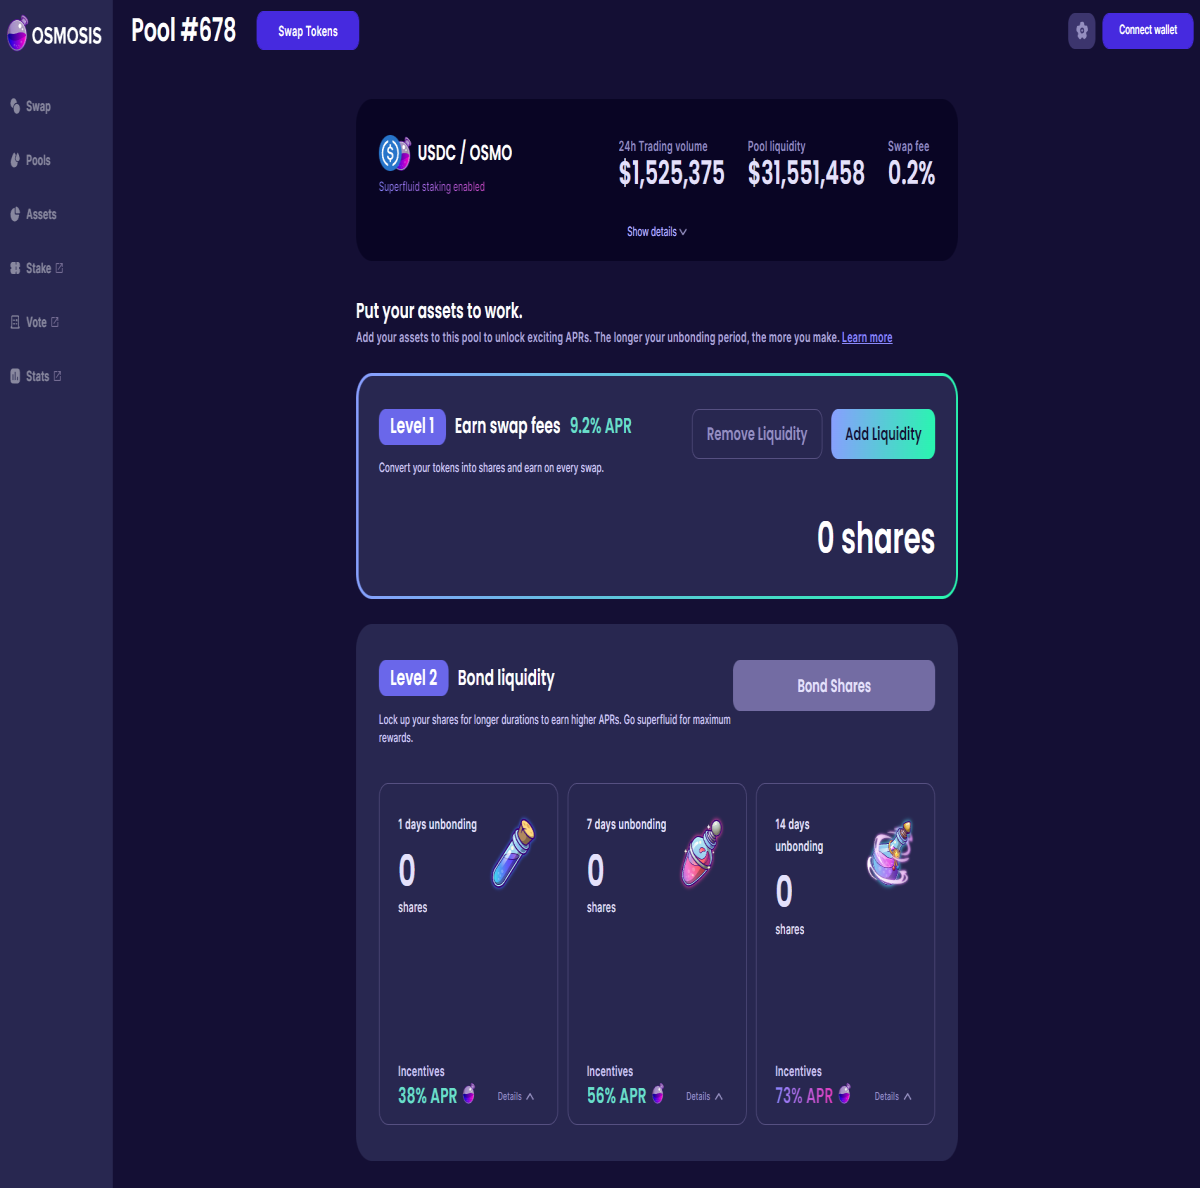Click OSMO icon beside 38% APR
Image resolution: width=1200 pixels, height=1188 pixels.
(x=469, y=1093)
